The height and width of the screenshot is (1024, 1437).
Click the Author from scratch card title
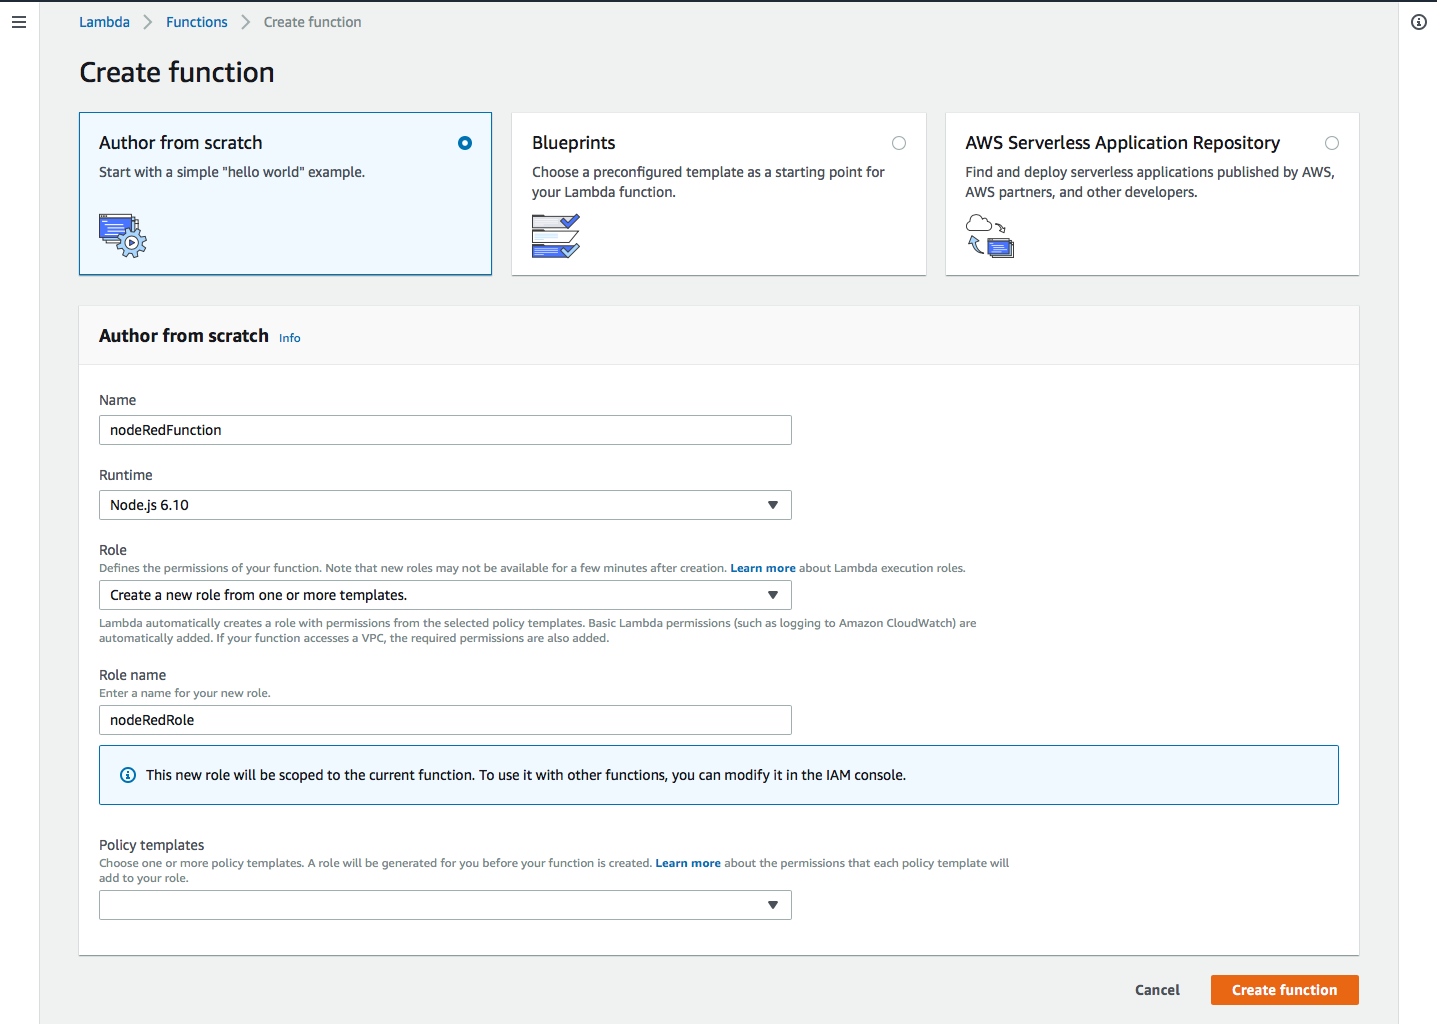tap(181, 143)
